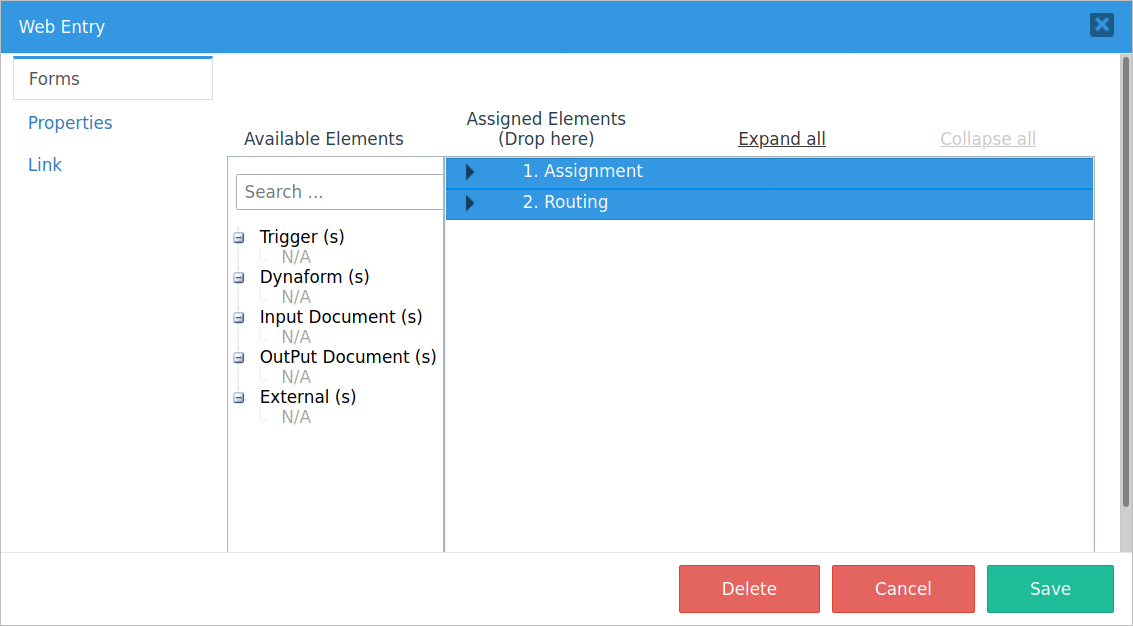Collapse the Trigger (s) tree node

(239, 238)
